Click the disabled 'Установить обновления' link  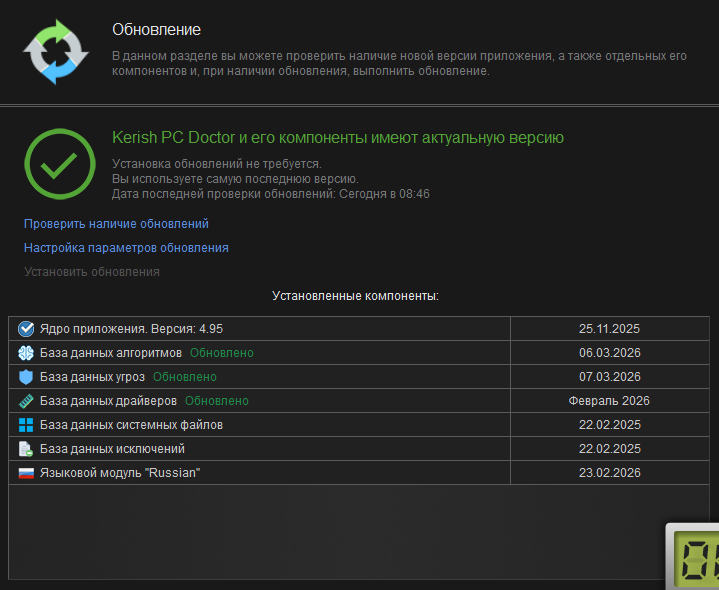click(92, 272)
